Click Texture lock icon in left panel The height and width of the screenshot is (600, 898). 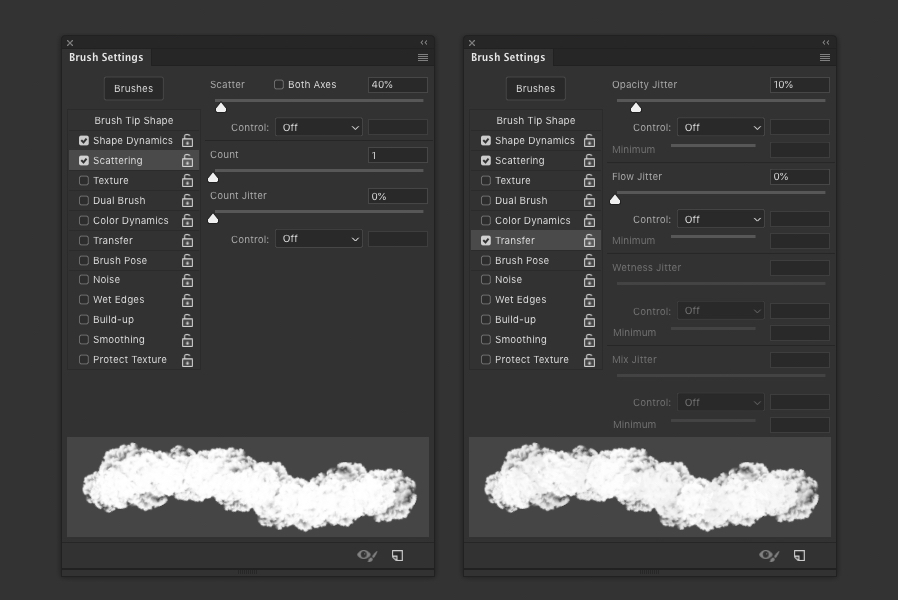coord(187,180)
